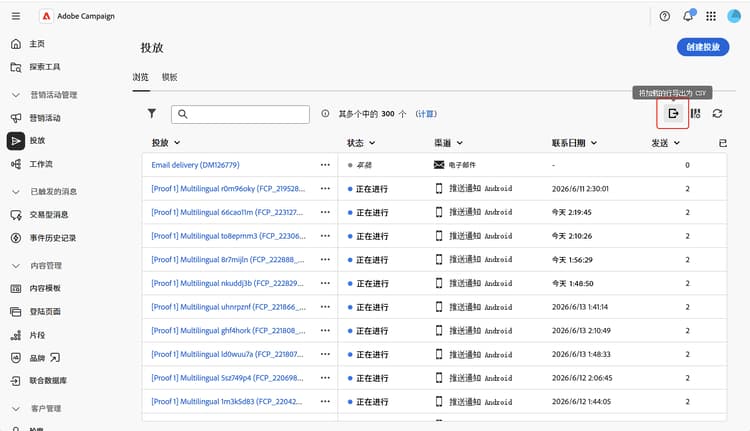750x431 pixels.
Task: Open Email delivery (DM126779) link
Action: click(x=195, y=165)
